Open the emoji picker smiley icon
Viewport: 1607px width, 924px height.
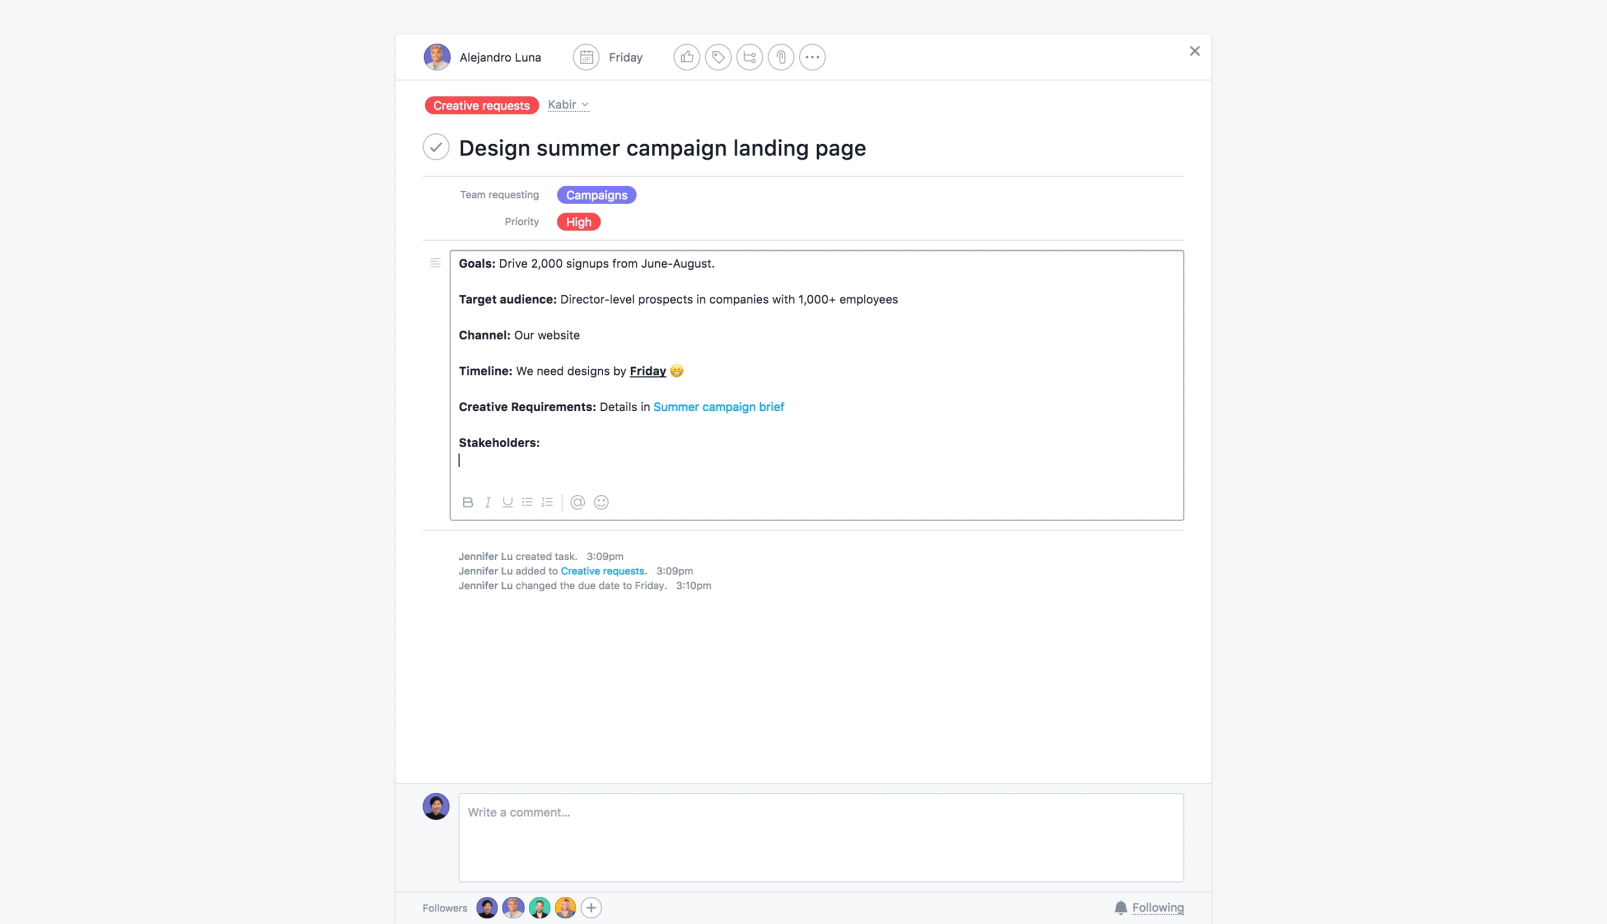(x=601, y=502)
